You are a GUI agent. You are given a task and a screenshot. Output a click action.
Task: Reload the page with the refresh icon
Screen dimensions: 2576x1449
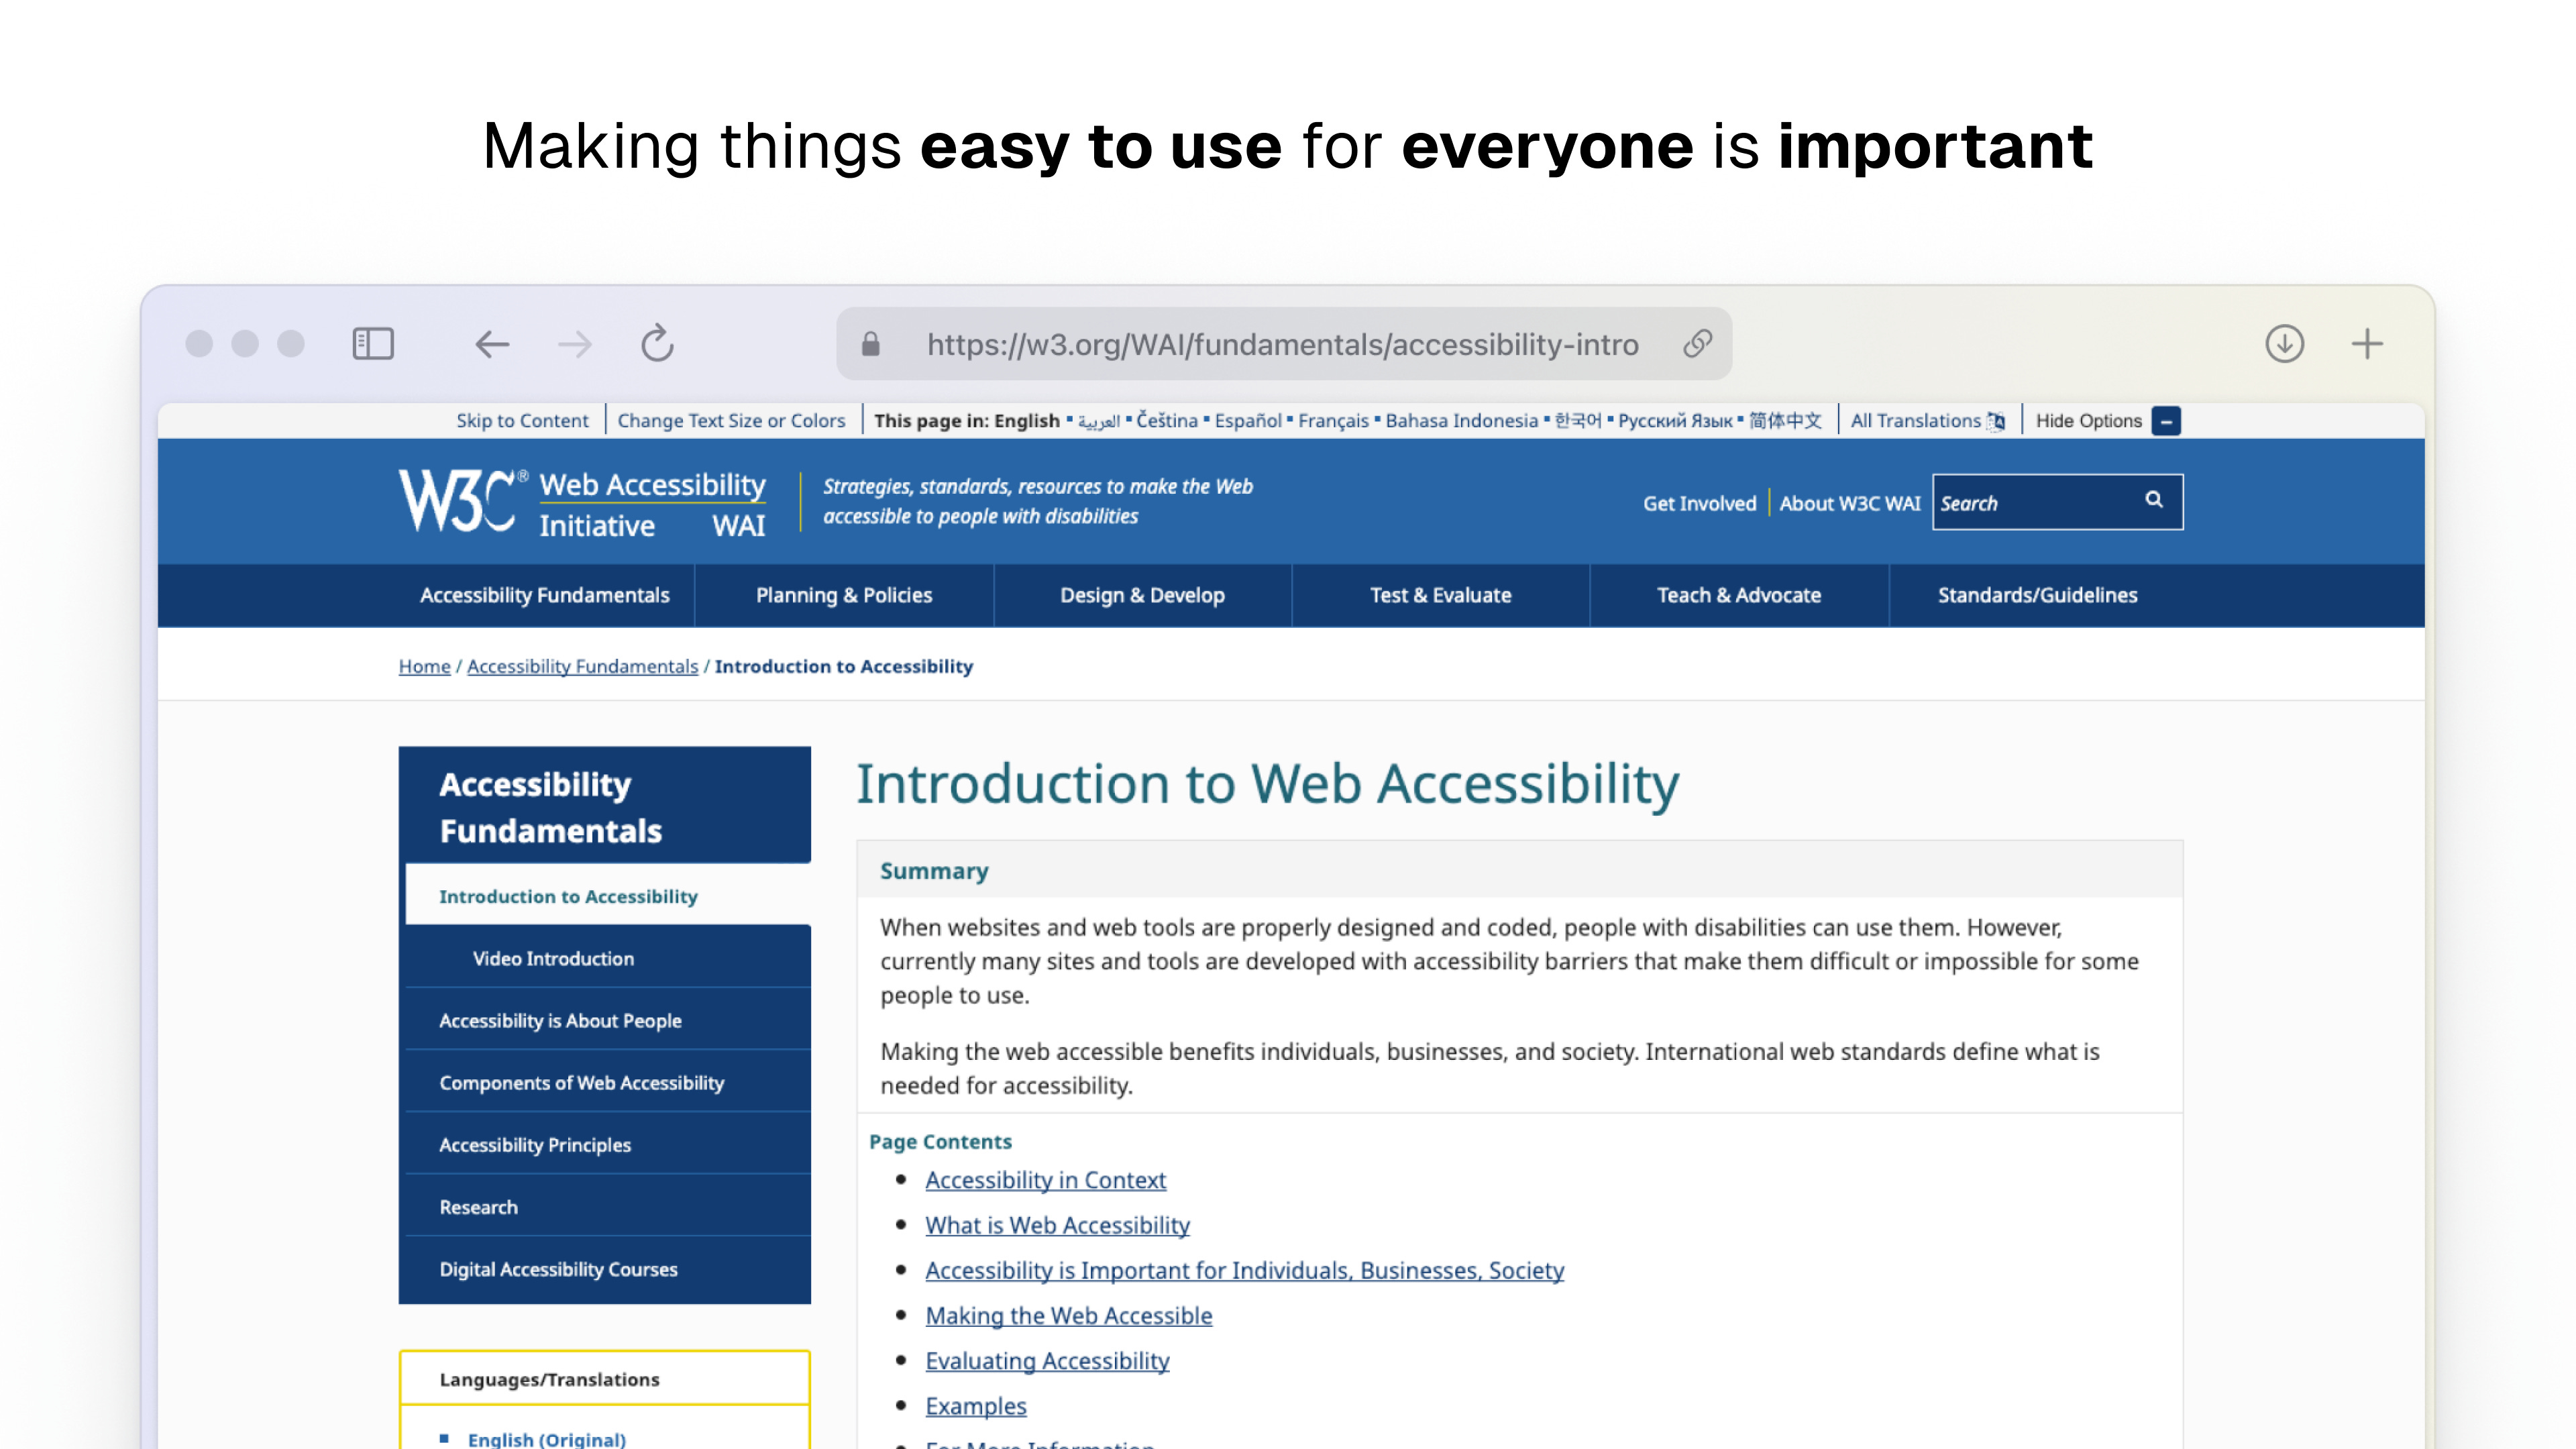pos(657,343)
